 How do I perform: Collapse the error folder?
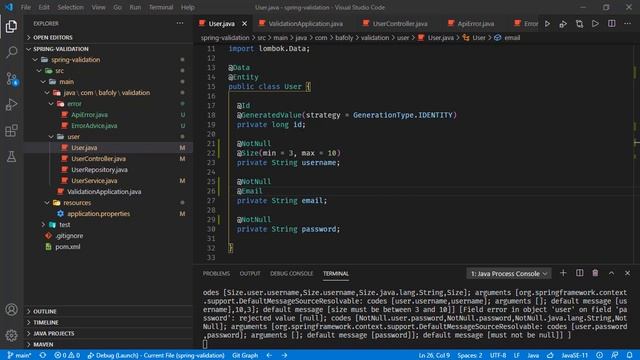[74, 104]
